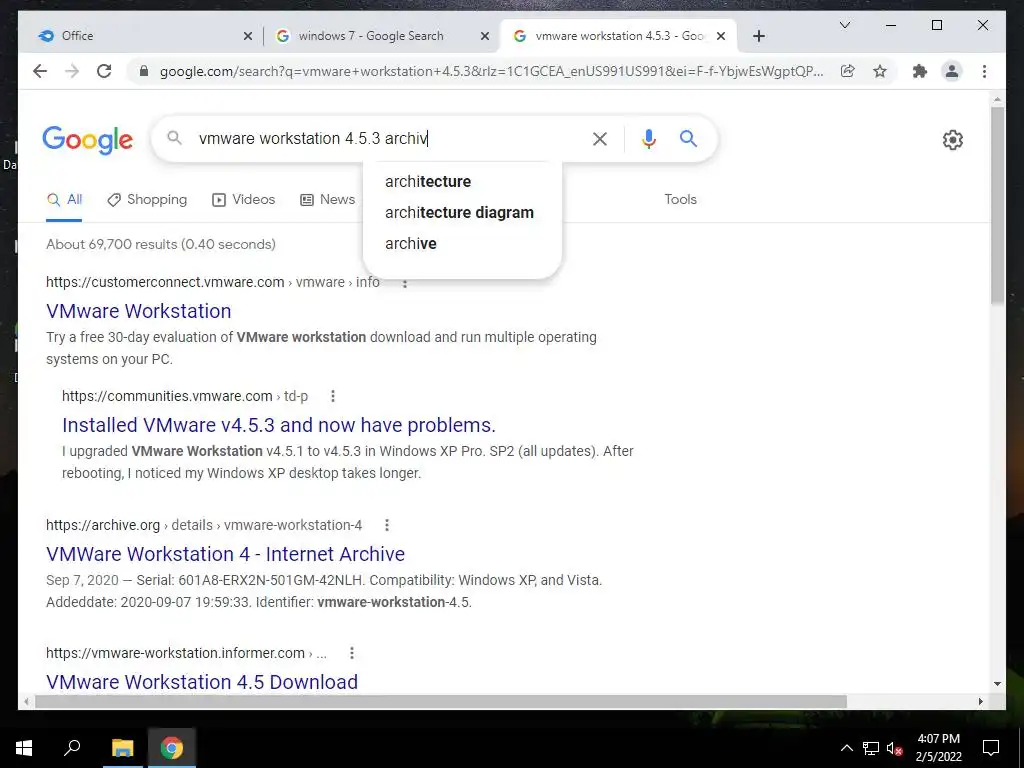Open File Explorer from taskbar
1024x768 pixels.
tap(122, 748)
